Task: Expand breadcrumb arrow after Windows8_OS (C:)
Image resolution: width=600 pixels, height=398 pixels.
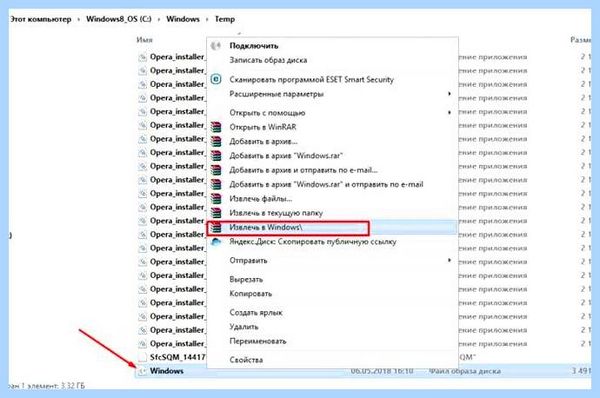Action: point(159,20)
